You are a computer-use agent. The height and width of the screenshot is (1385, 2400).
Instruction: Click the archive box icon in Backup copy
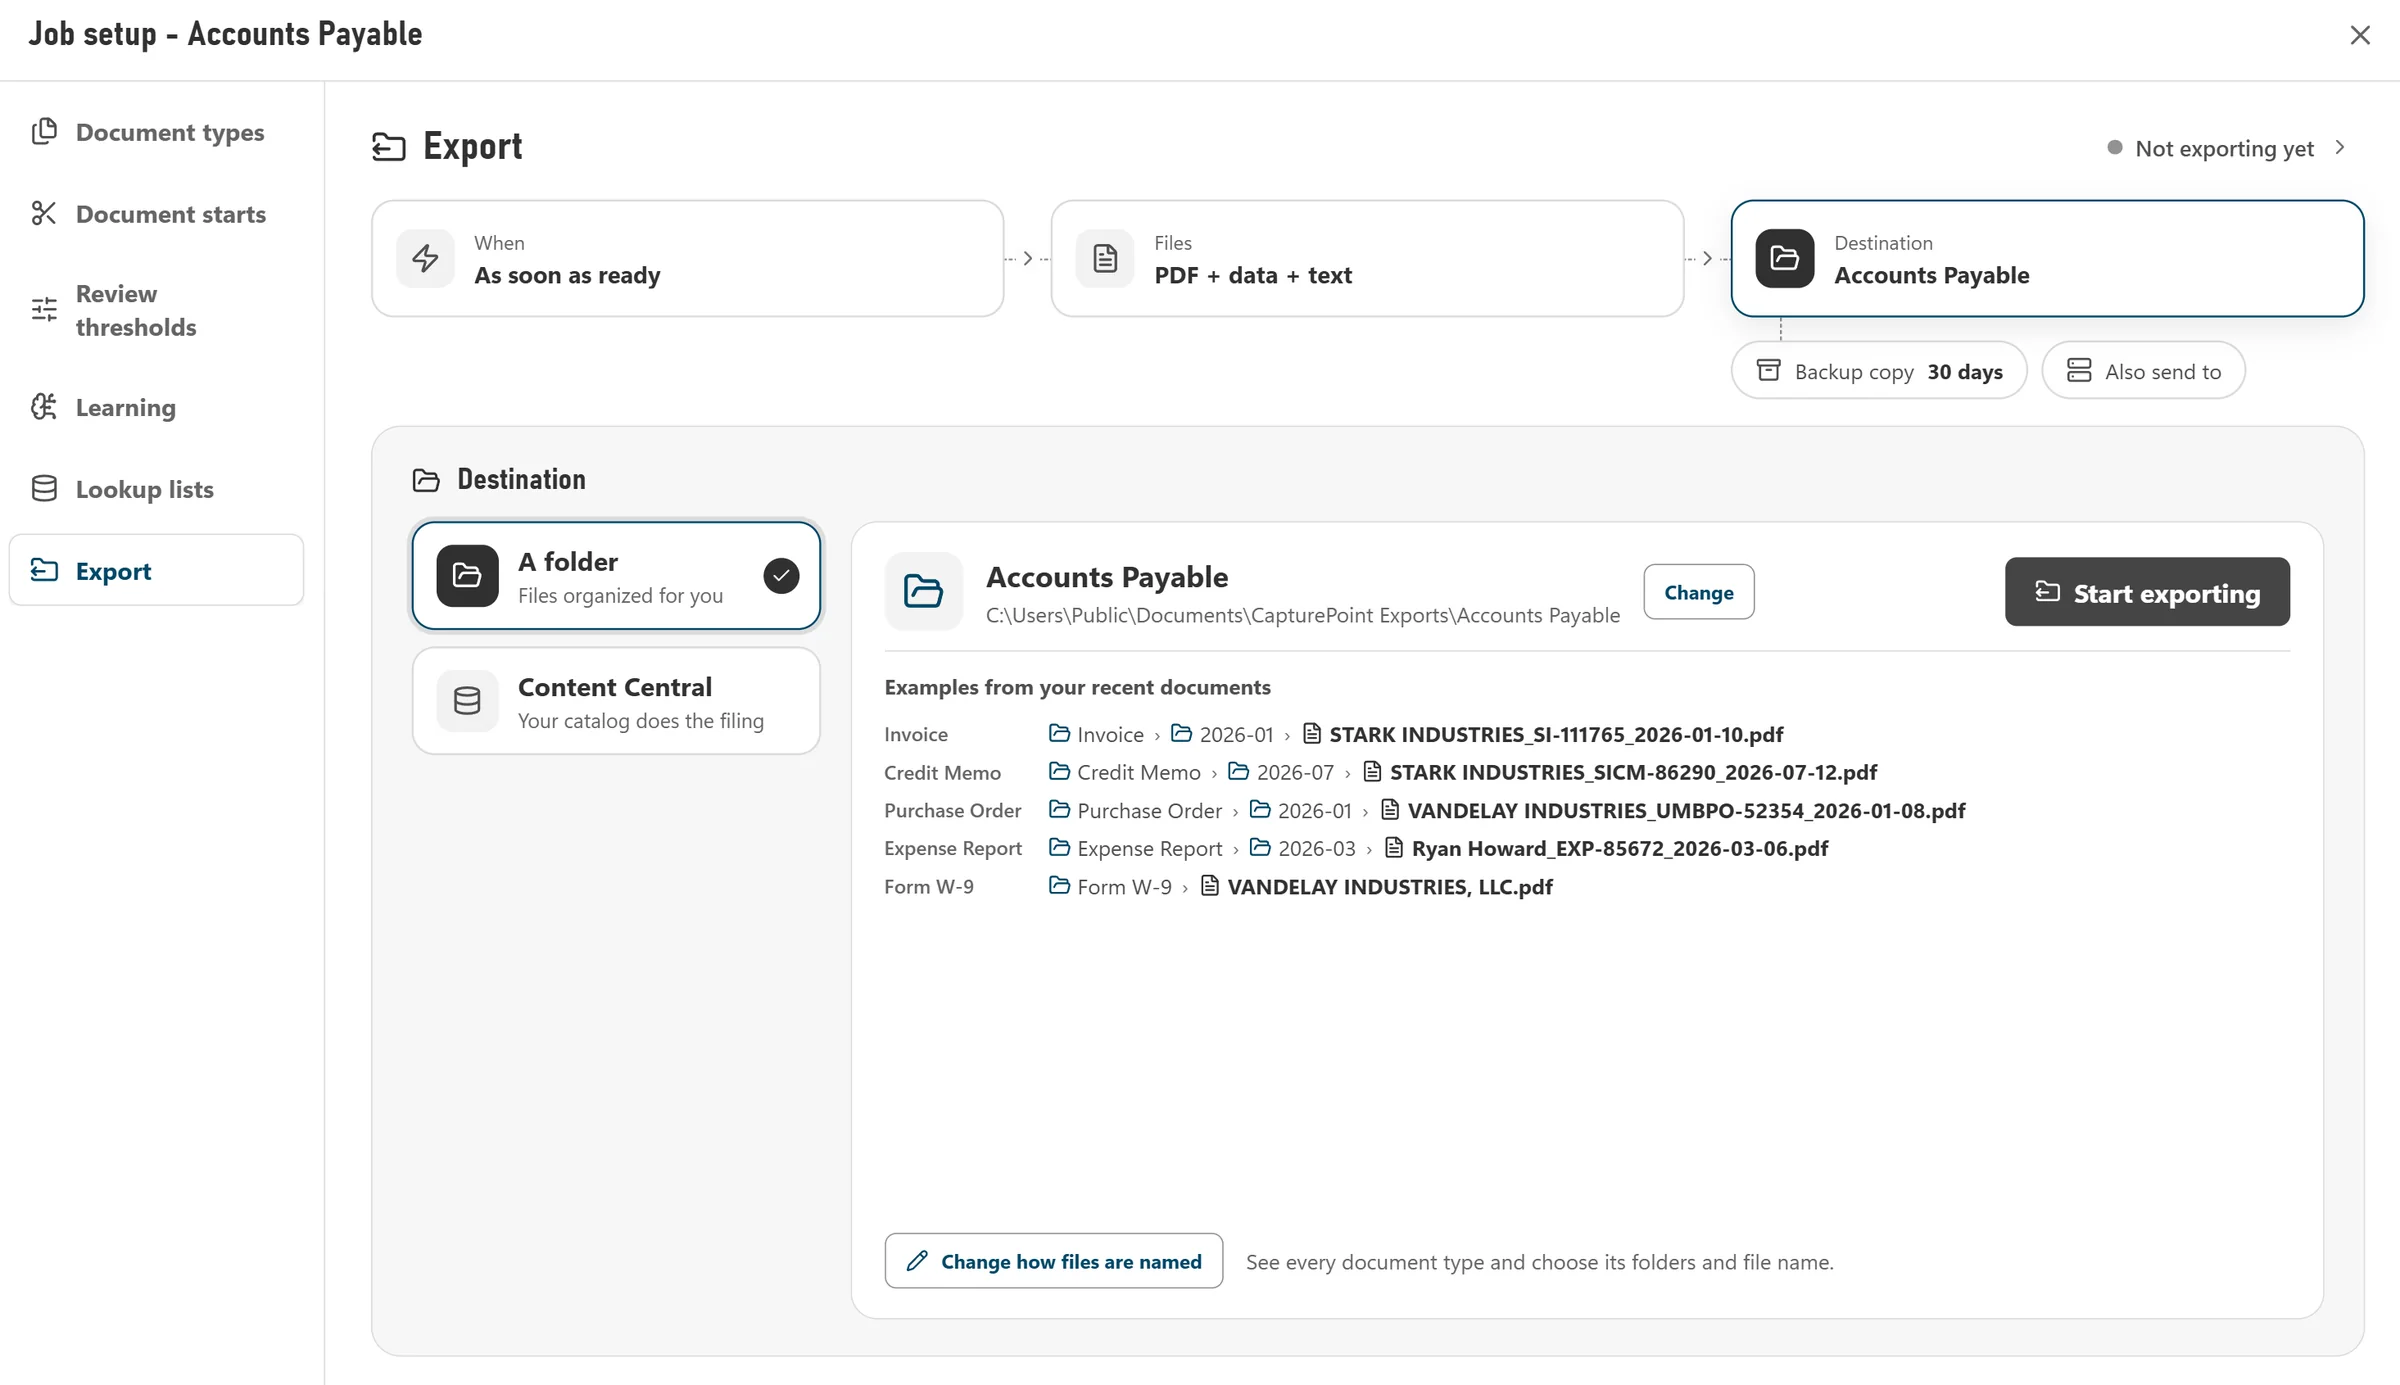(1769, 371)
